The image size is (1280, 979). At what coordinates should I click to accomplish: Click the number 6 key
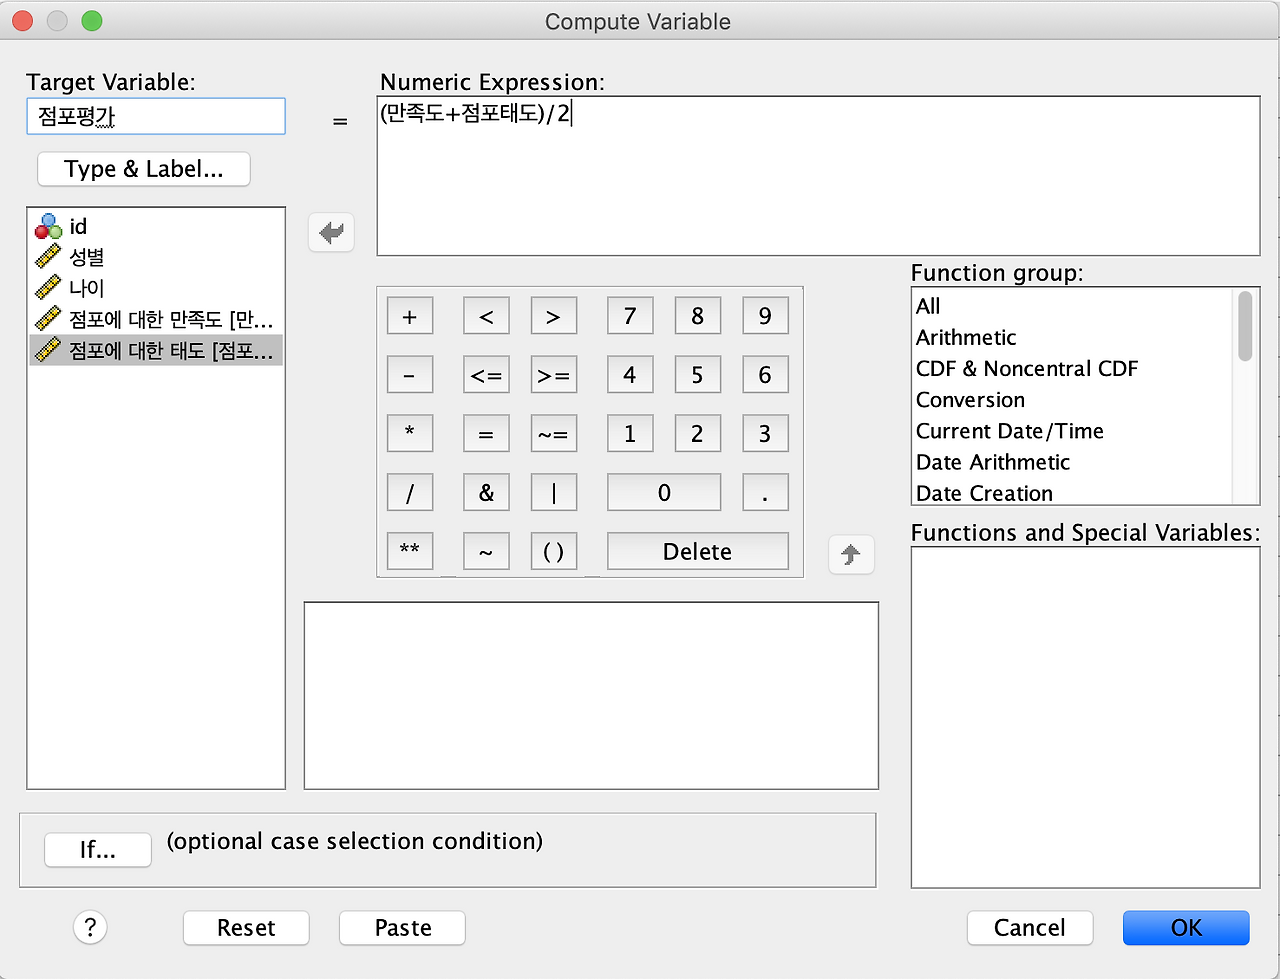pos(765,375)
